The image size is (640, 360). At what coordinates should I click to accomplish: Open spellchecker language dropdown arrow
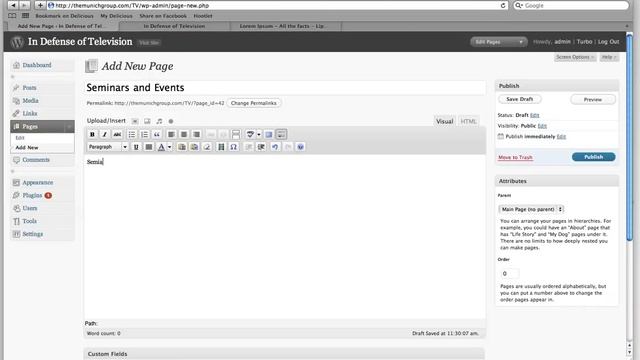(x=259, y=134)
